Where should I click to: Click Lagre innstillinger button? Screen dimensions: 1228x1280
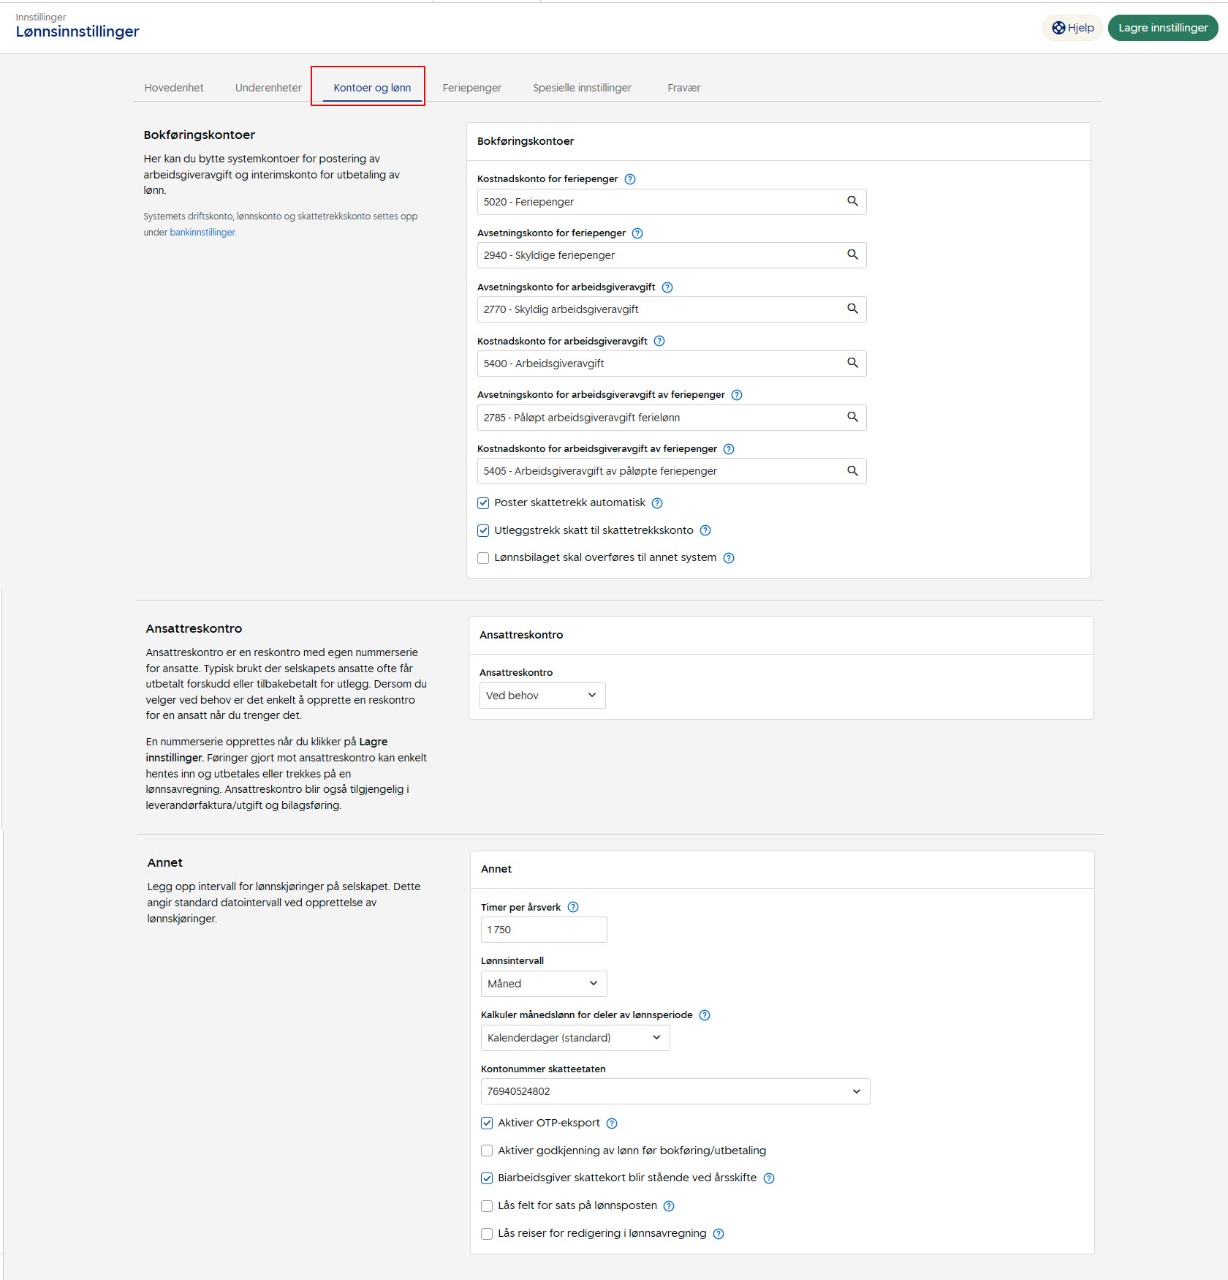pyautogui.click(x=1162, y=28)
